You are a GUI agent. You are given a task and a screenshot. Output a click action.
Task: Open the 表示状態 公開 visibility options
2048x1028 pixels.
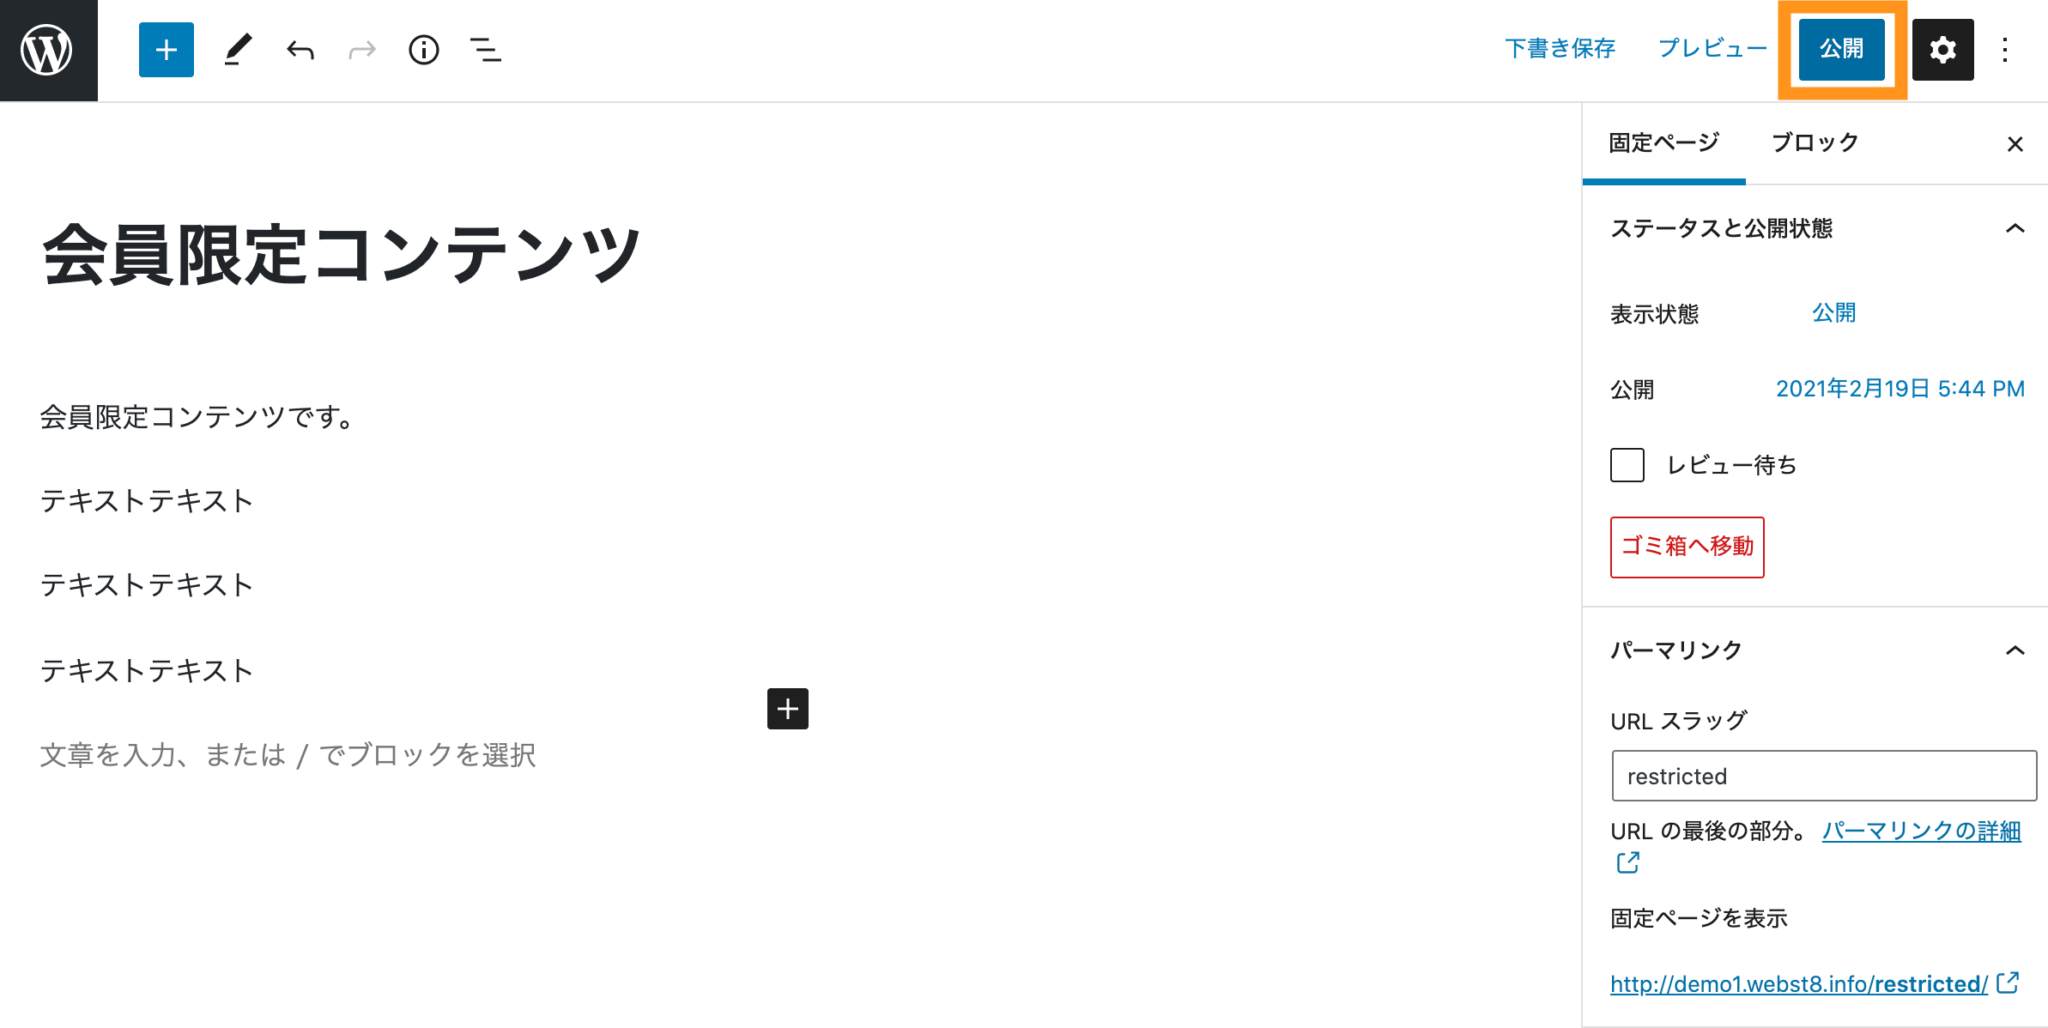pyautogui.click(x=1833, y=313)
